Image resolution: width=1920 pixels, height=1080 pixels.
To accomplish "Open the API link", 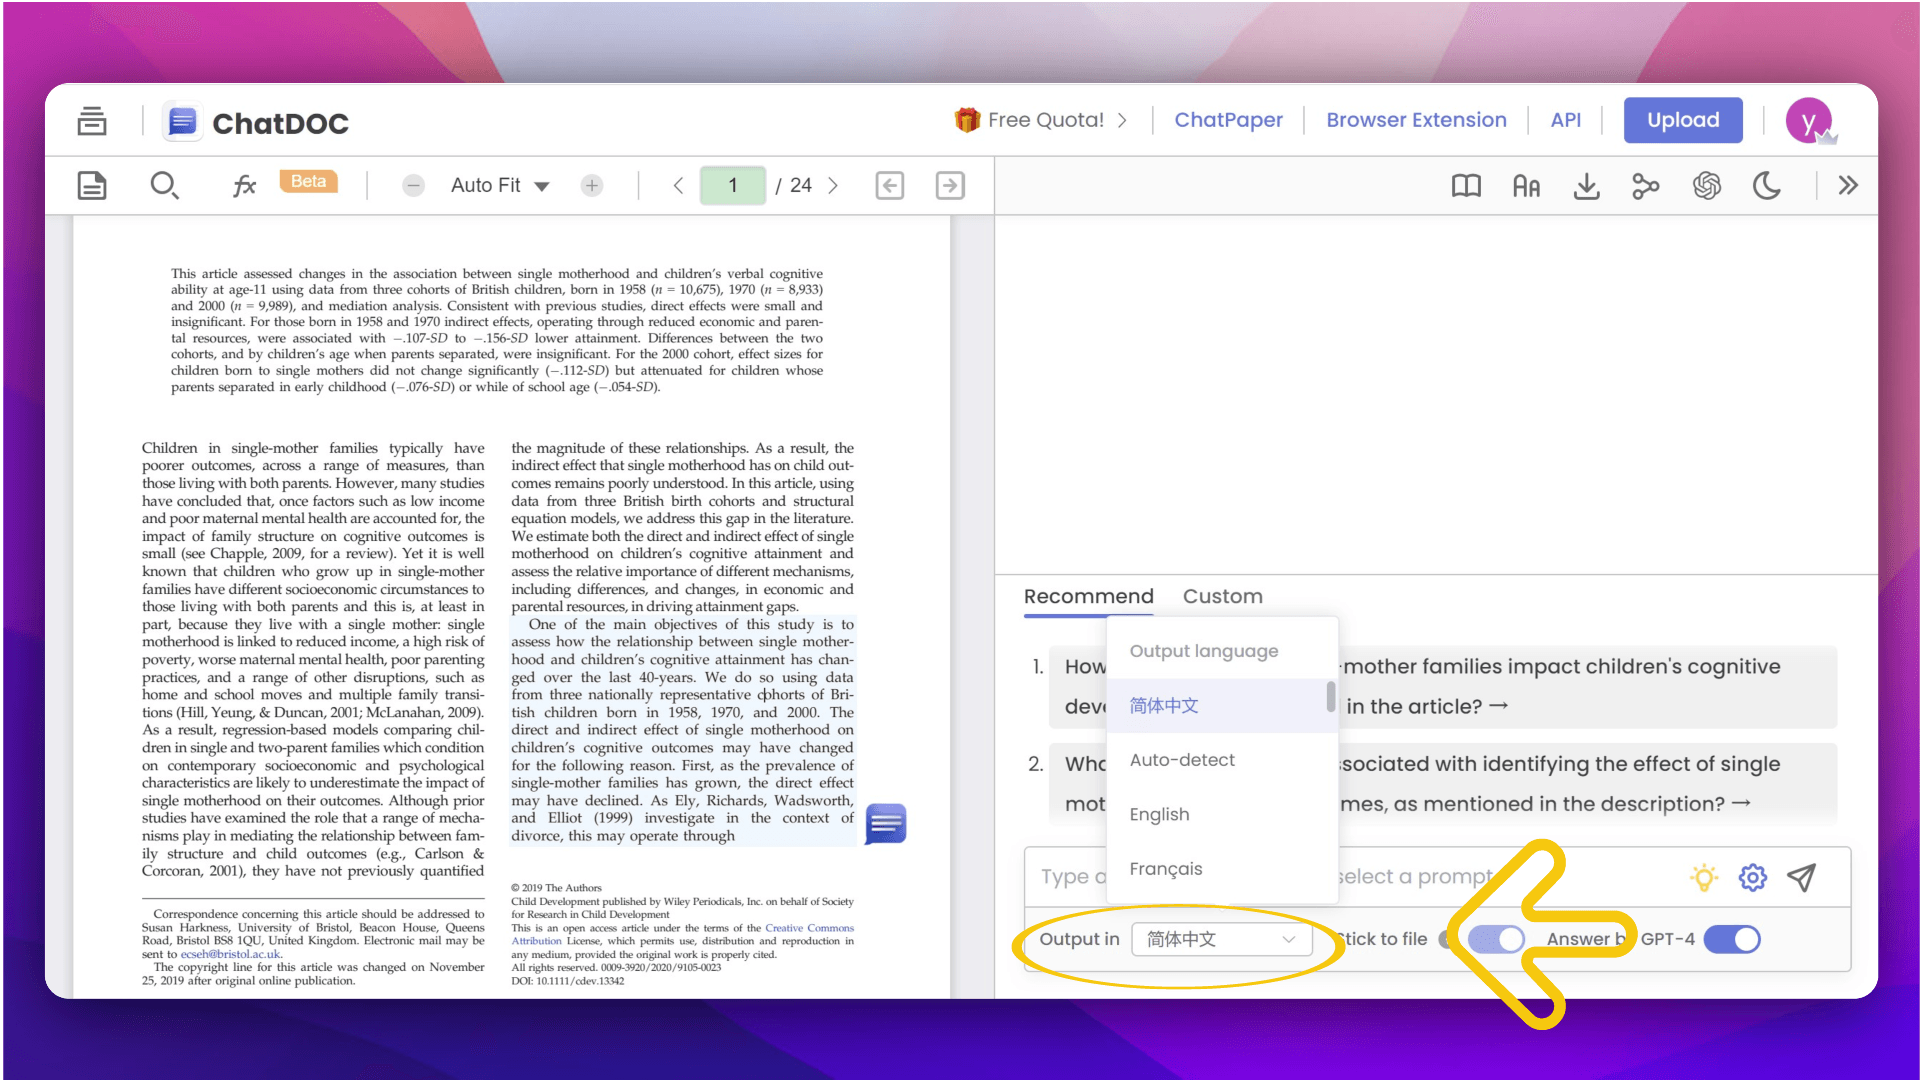I will coord(1565,120).
